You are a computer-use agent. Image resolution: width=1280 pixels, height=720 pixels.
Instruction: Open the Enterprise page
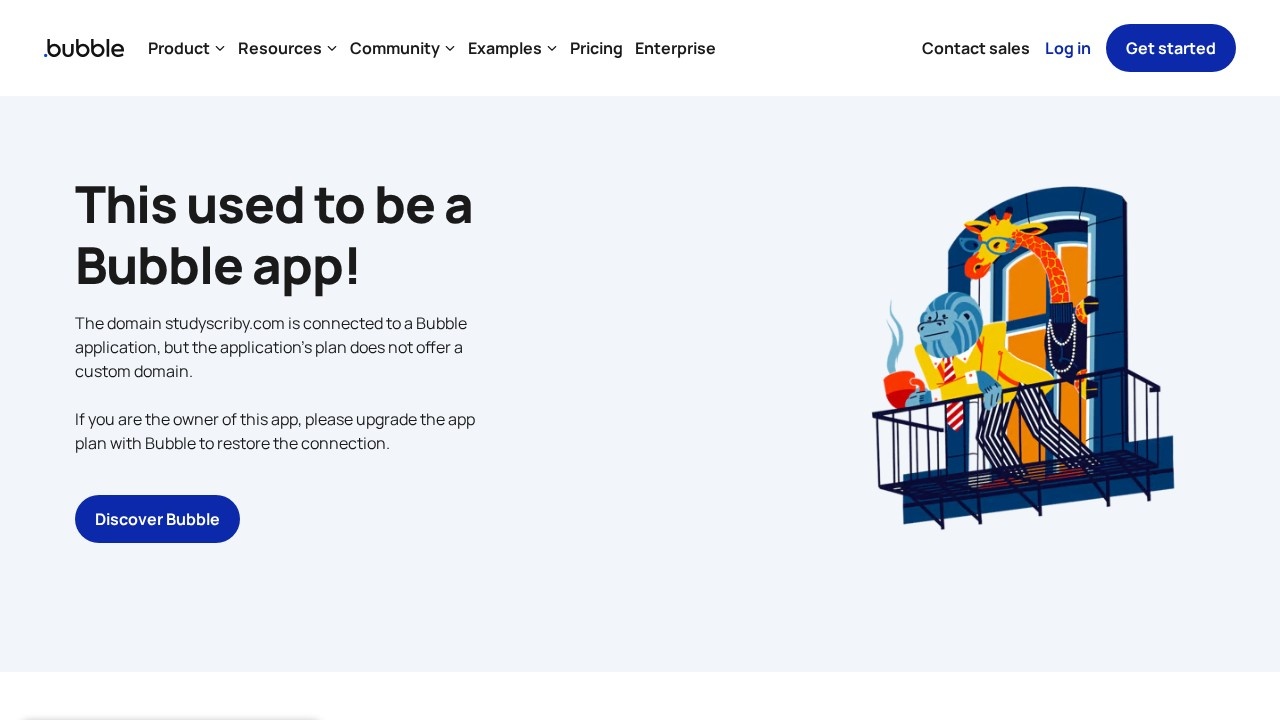point(675,48)
